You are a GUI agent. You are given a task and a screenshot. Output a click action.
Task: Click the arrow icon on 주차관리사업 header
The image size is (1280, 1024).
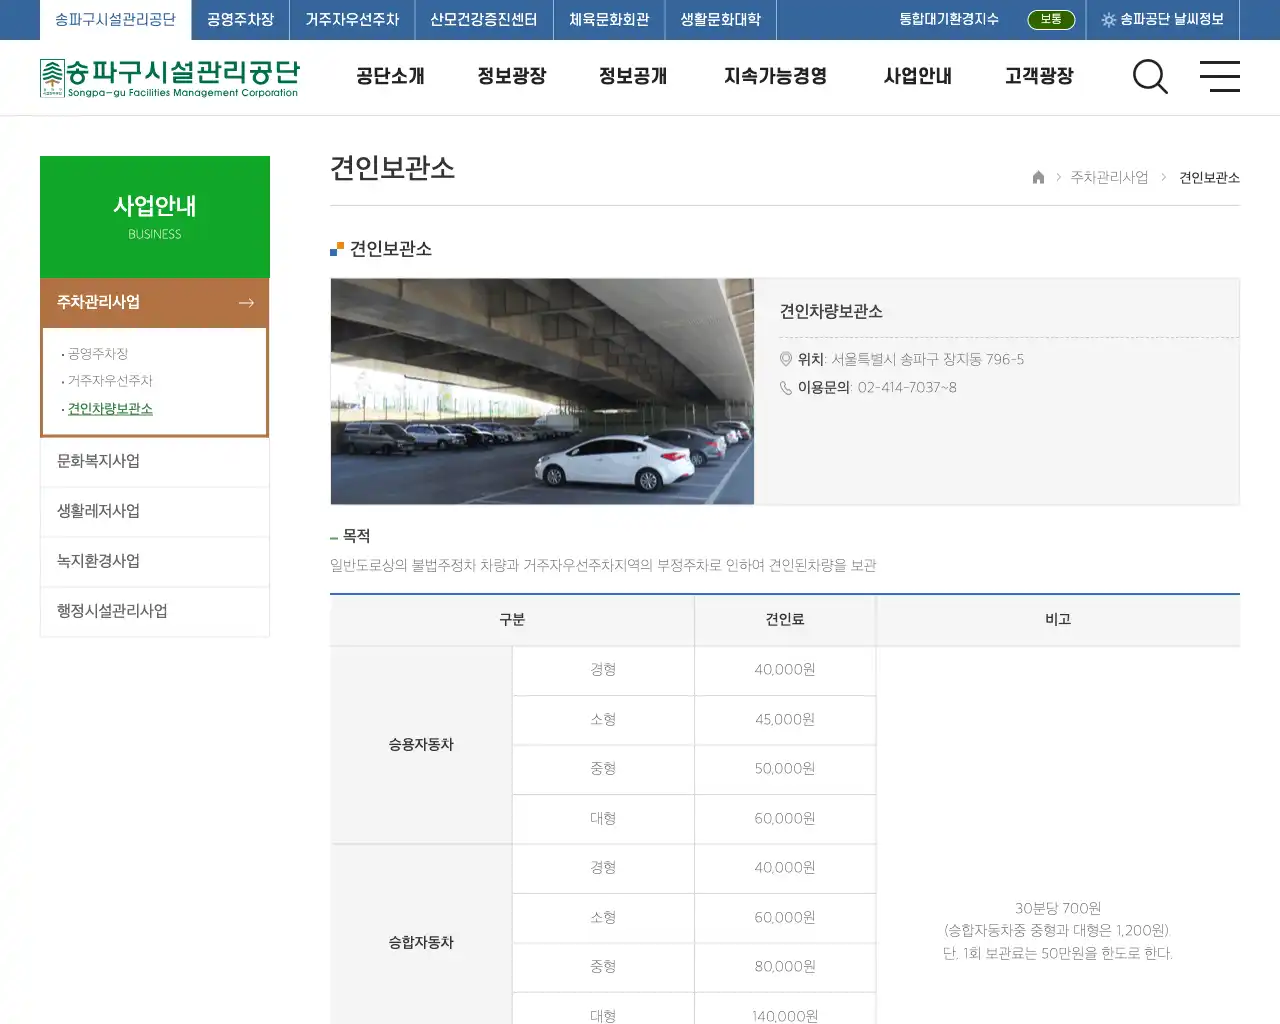coord(246,302)
